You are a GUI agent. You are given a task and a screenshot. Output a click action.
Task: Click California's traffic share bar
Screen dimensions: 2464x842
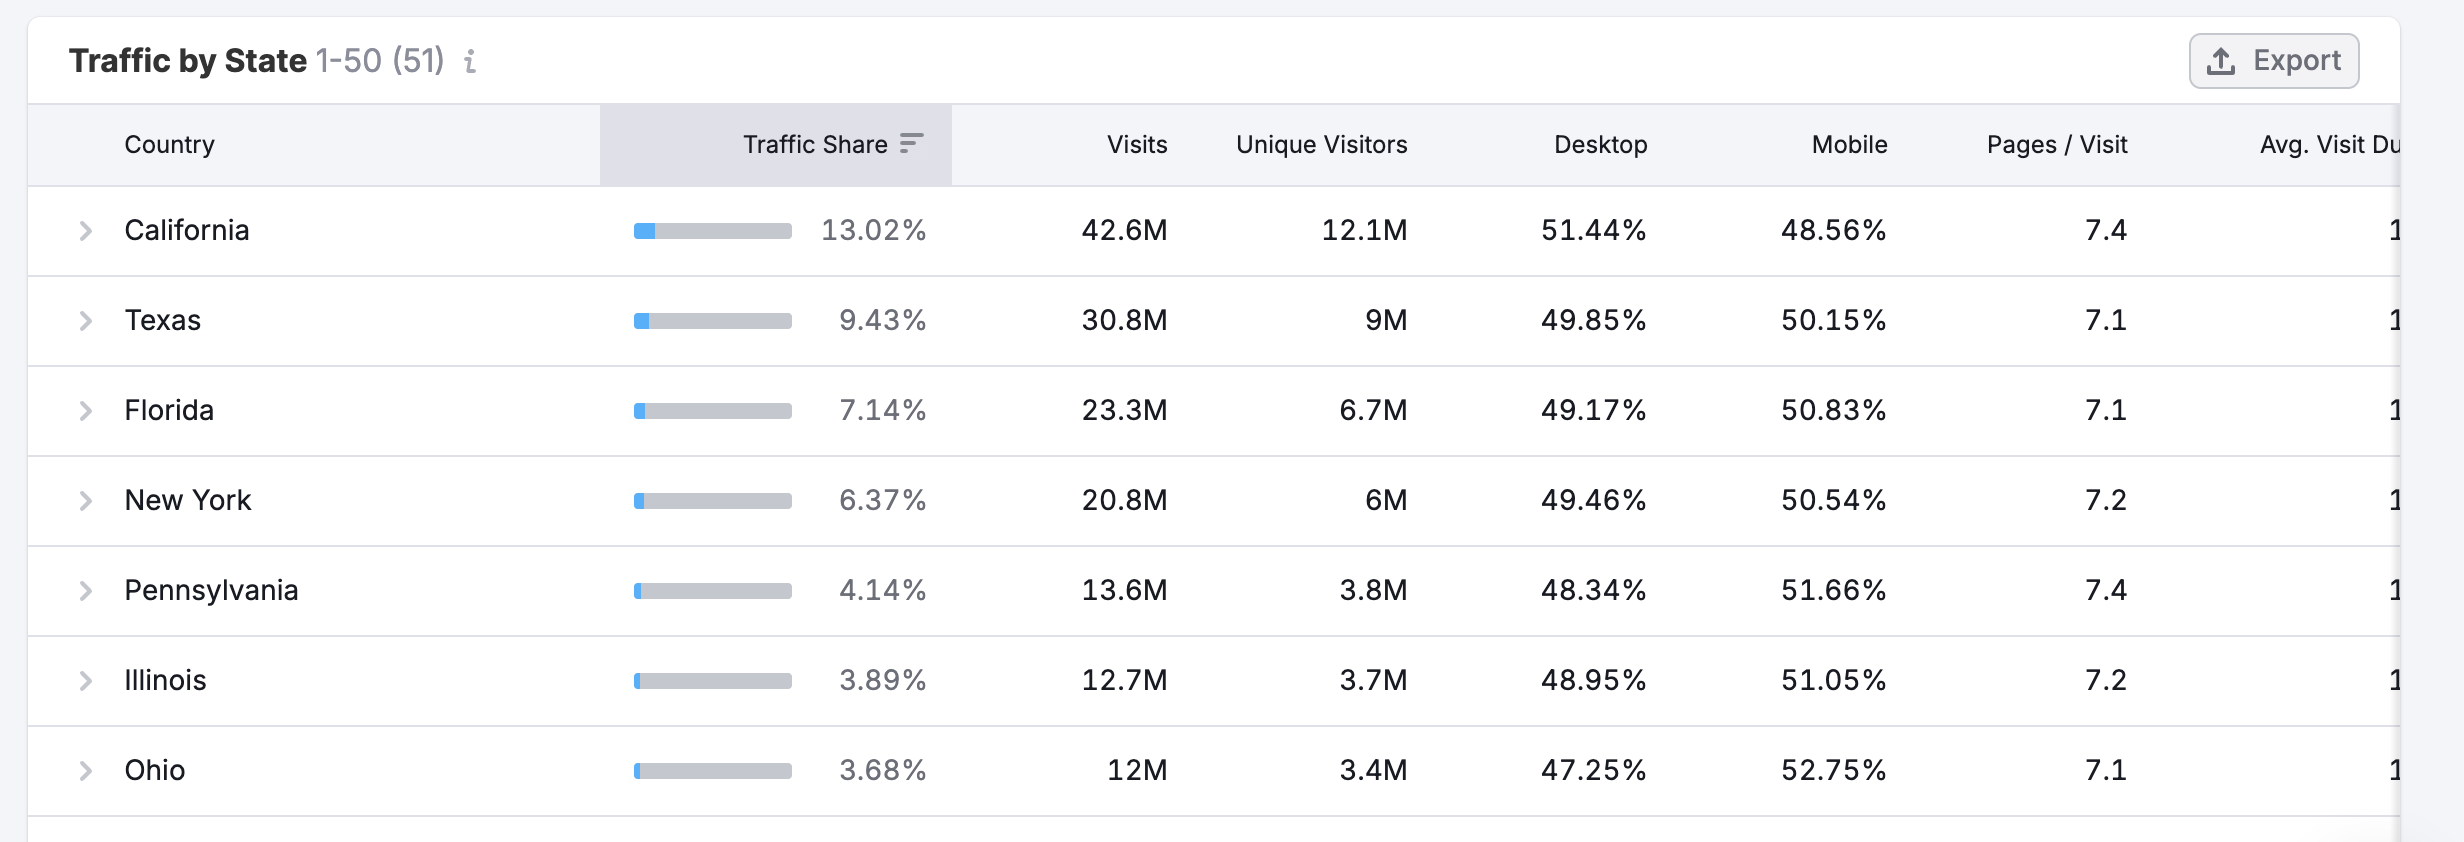[712, 231]
